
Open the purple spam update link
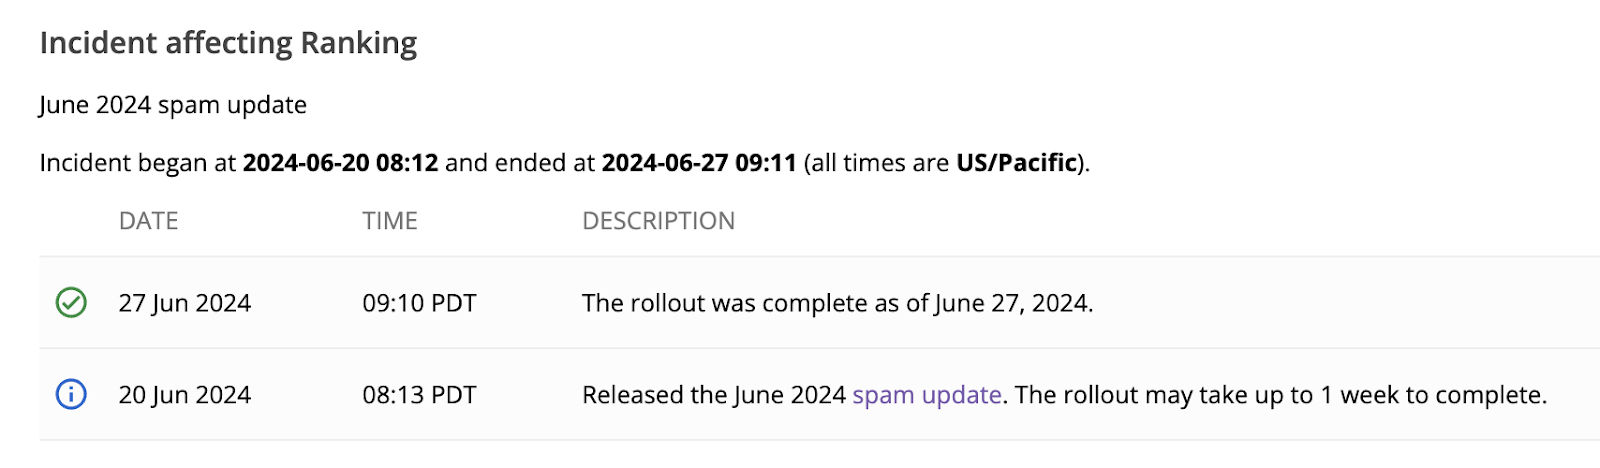(926, 395)
